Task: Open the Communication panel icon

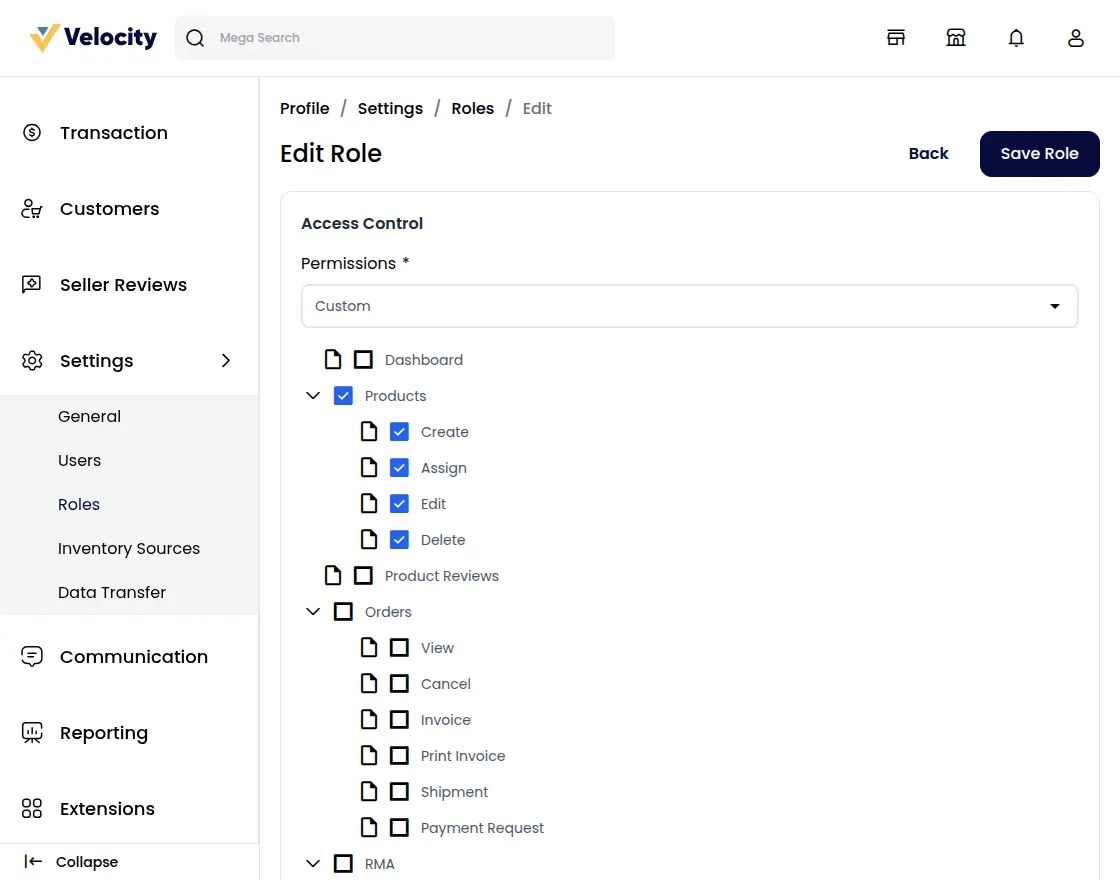Action: (31, 656)
